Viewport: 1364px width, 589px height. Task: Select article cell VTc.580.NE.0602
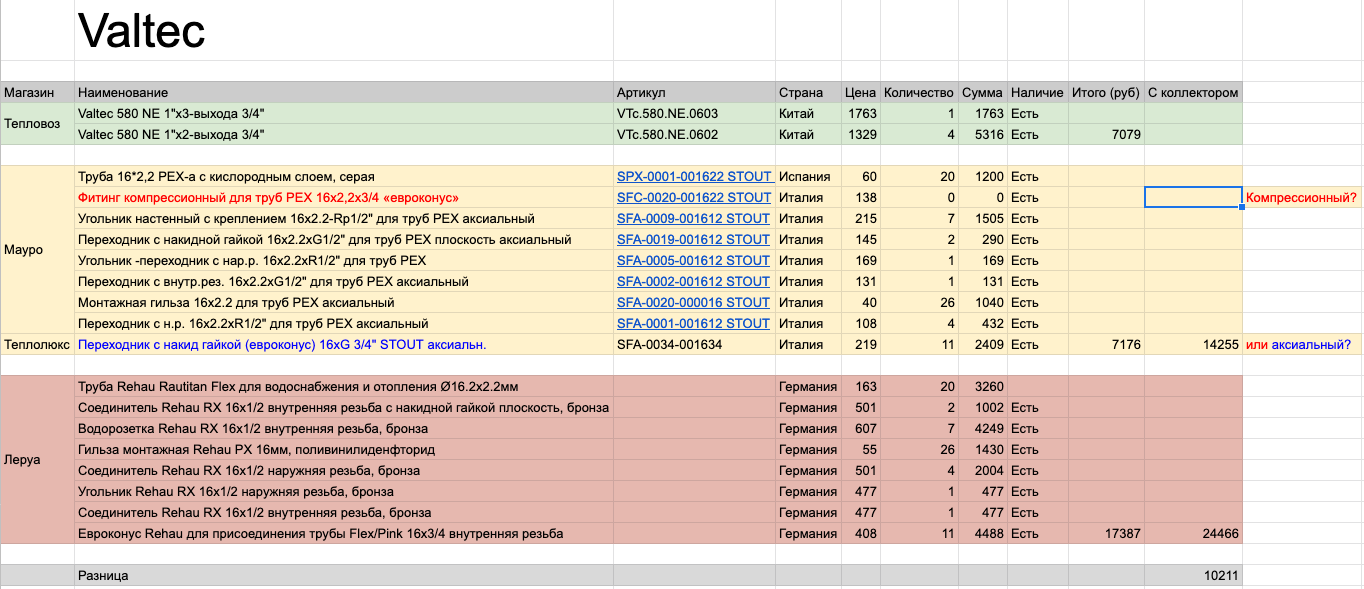click(x=694, y=134)
